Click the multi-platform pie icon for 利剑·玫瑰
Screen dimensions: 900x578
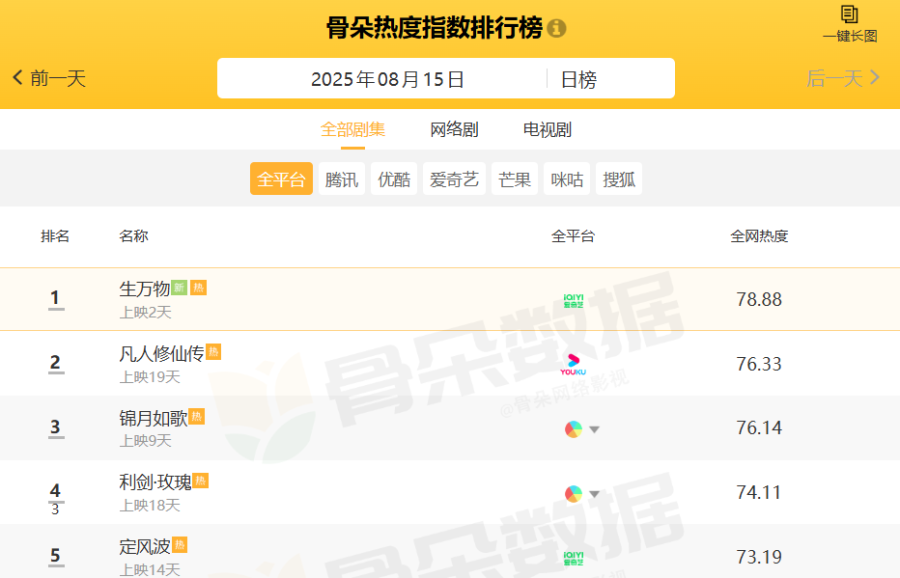tap(573, 494)
